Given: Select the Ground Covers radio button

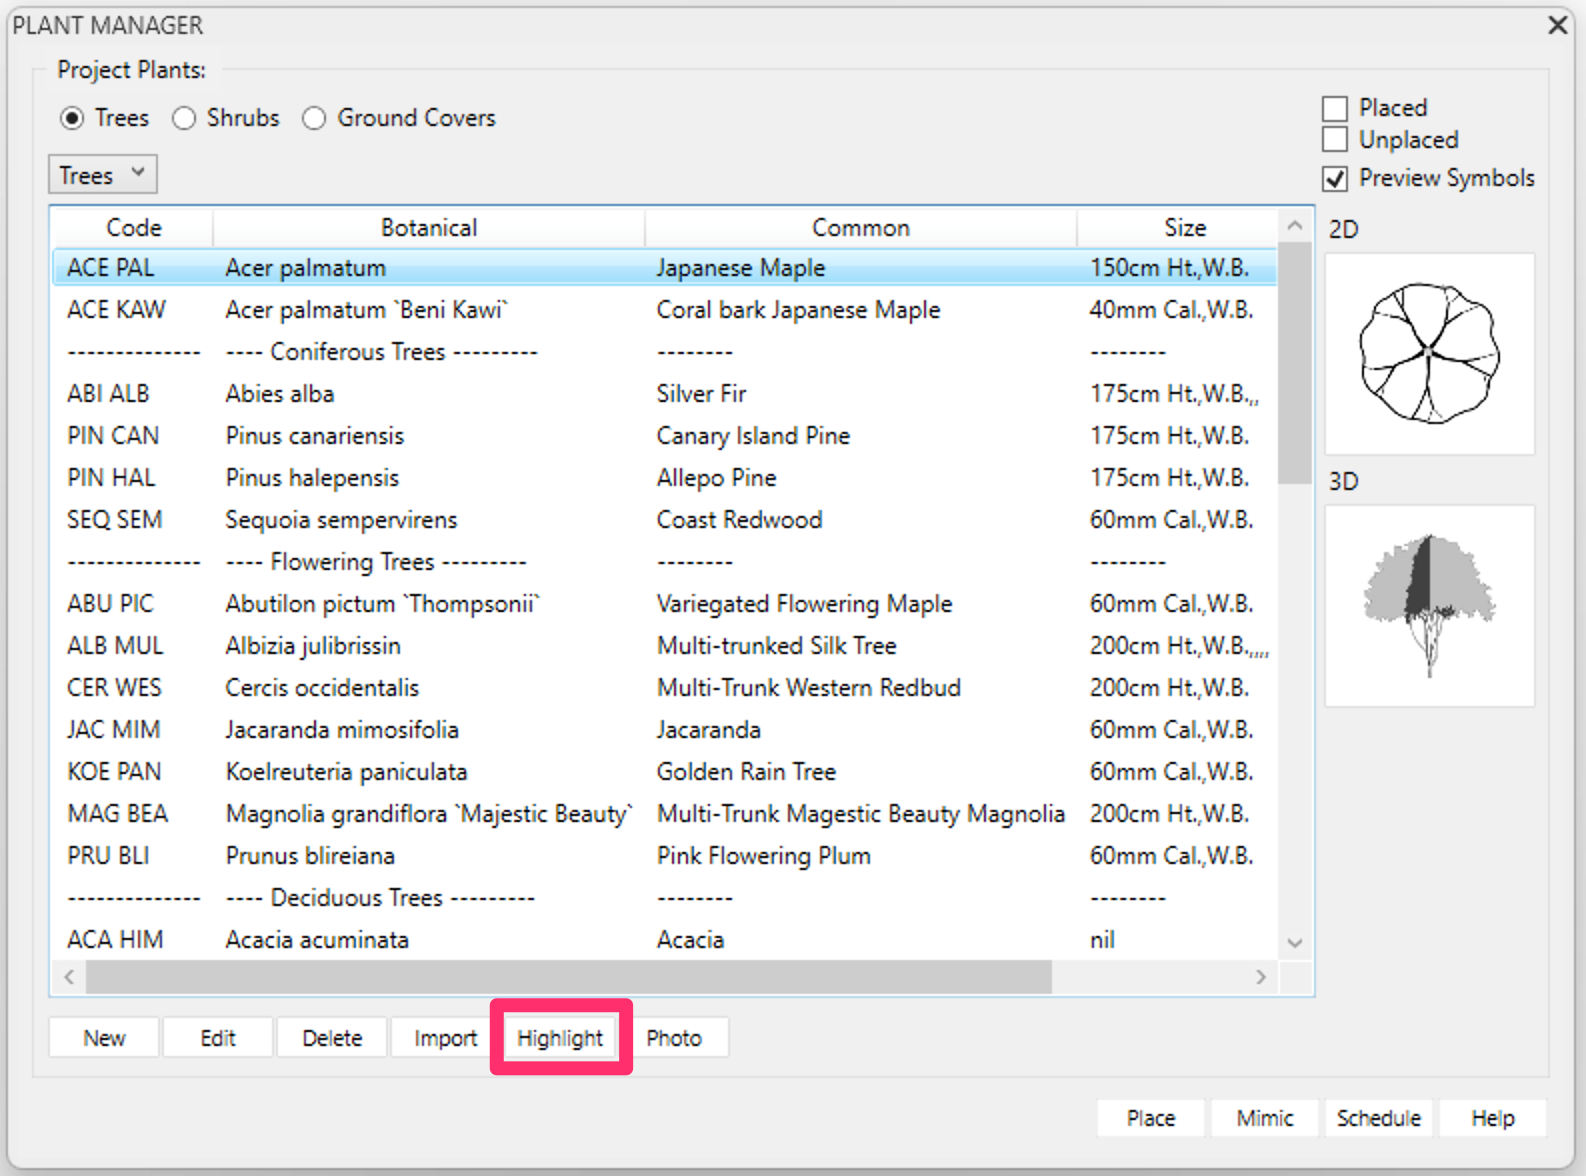Looking at the screenshot, I should pyautogui.click(x=314, y=118).
